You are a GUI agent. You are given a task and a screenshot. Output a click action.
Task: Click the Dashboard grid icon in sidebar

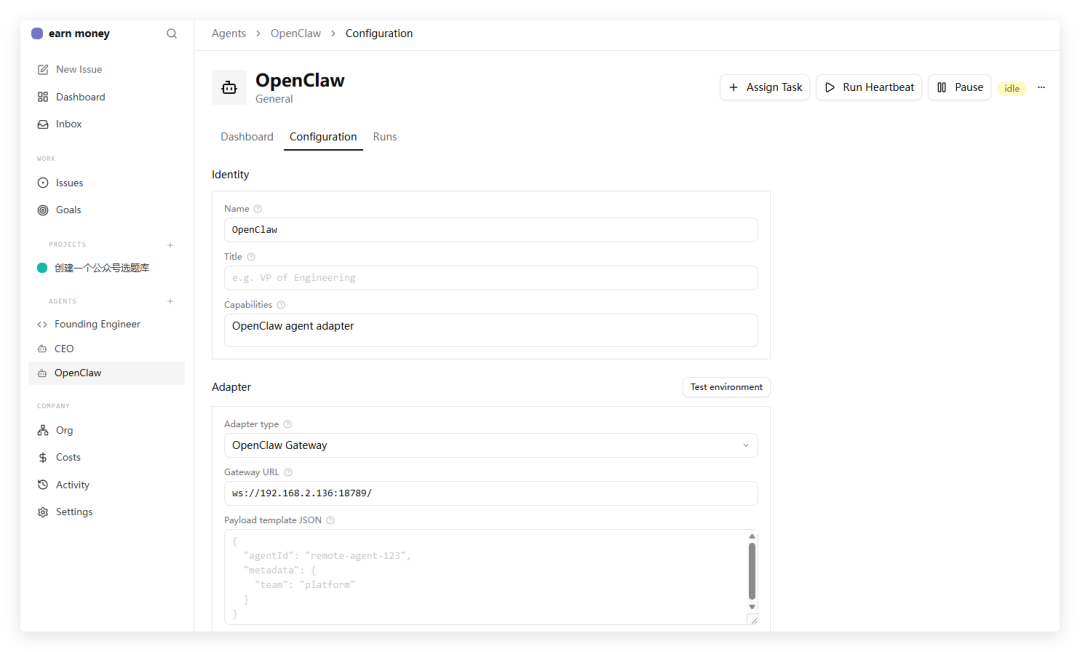43,97
